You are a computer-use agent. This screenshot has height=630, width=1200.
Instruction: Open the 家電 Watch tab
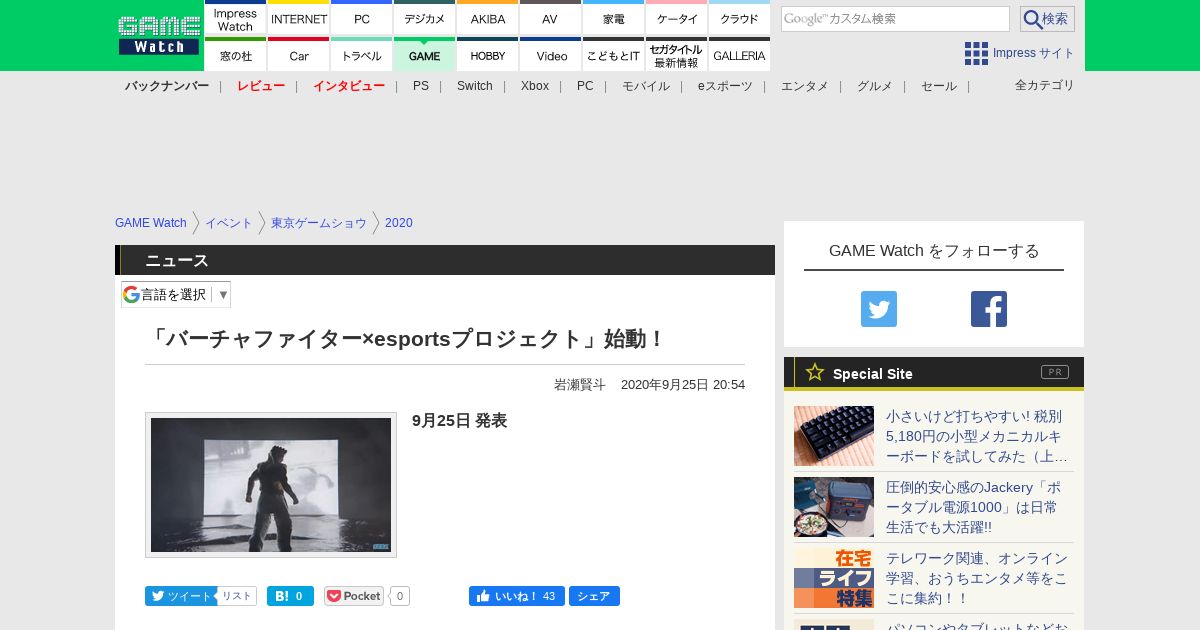(613, 18)
